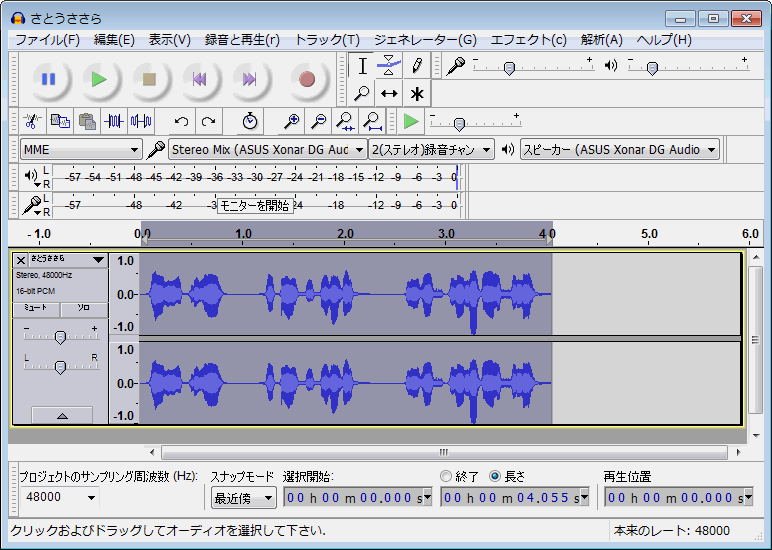The width and height of the screenshot is (772, 550).
Task: Click the track gain slider handle
Action: [60, 337]
